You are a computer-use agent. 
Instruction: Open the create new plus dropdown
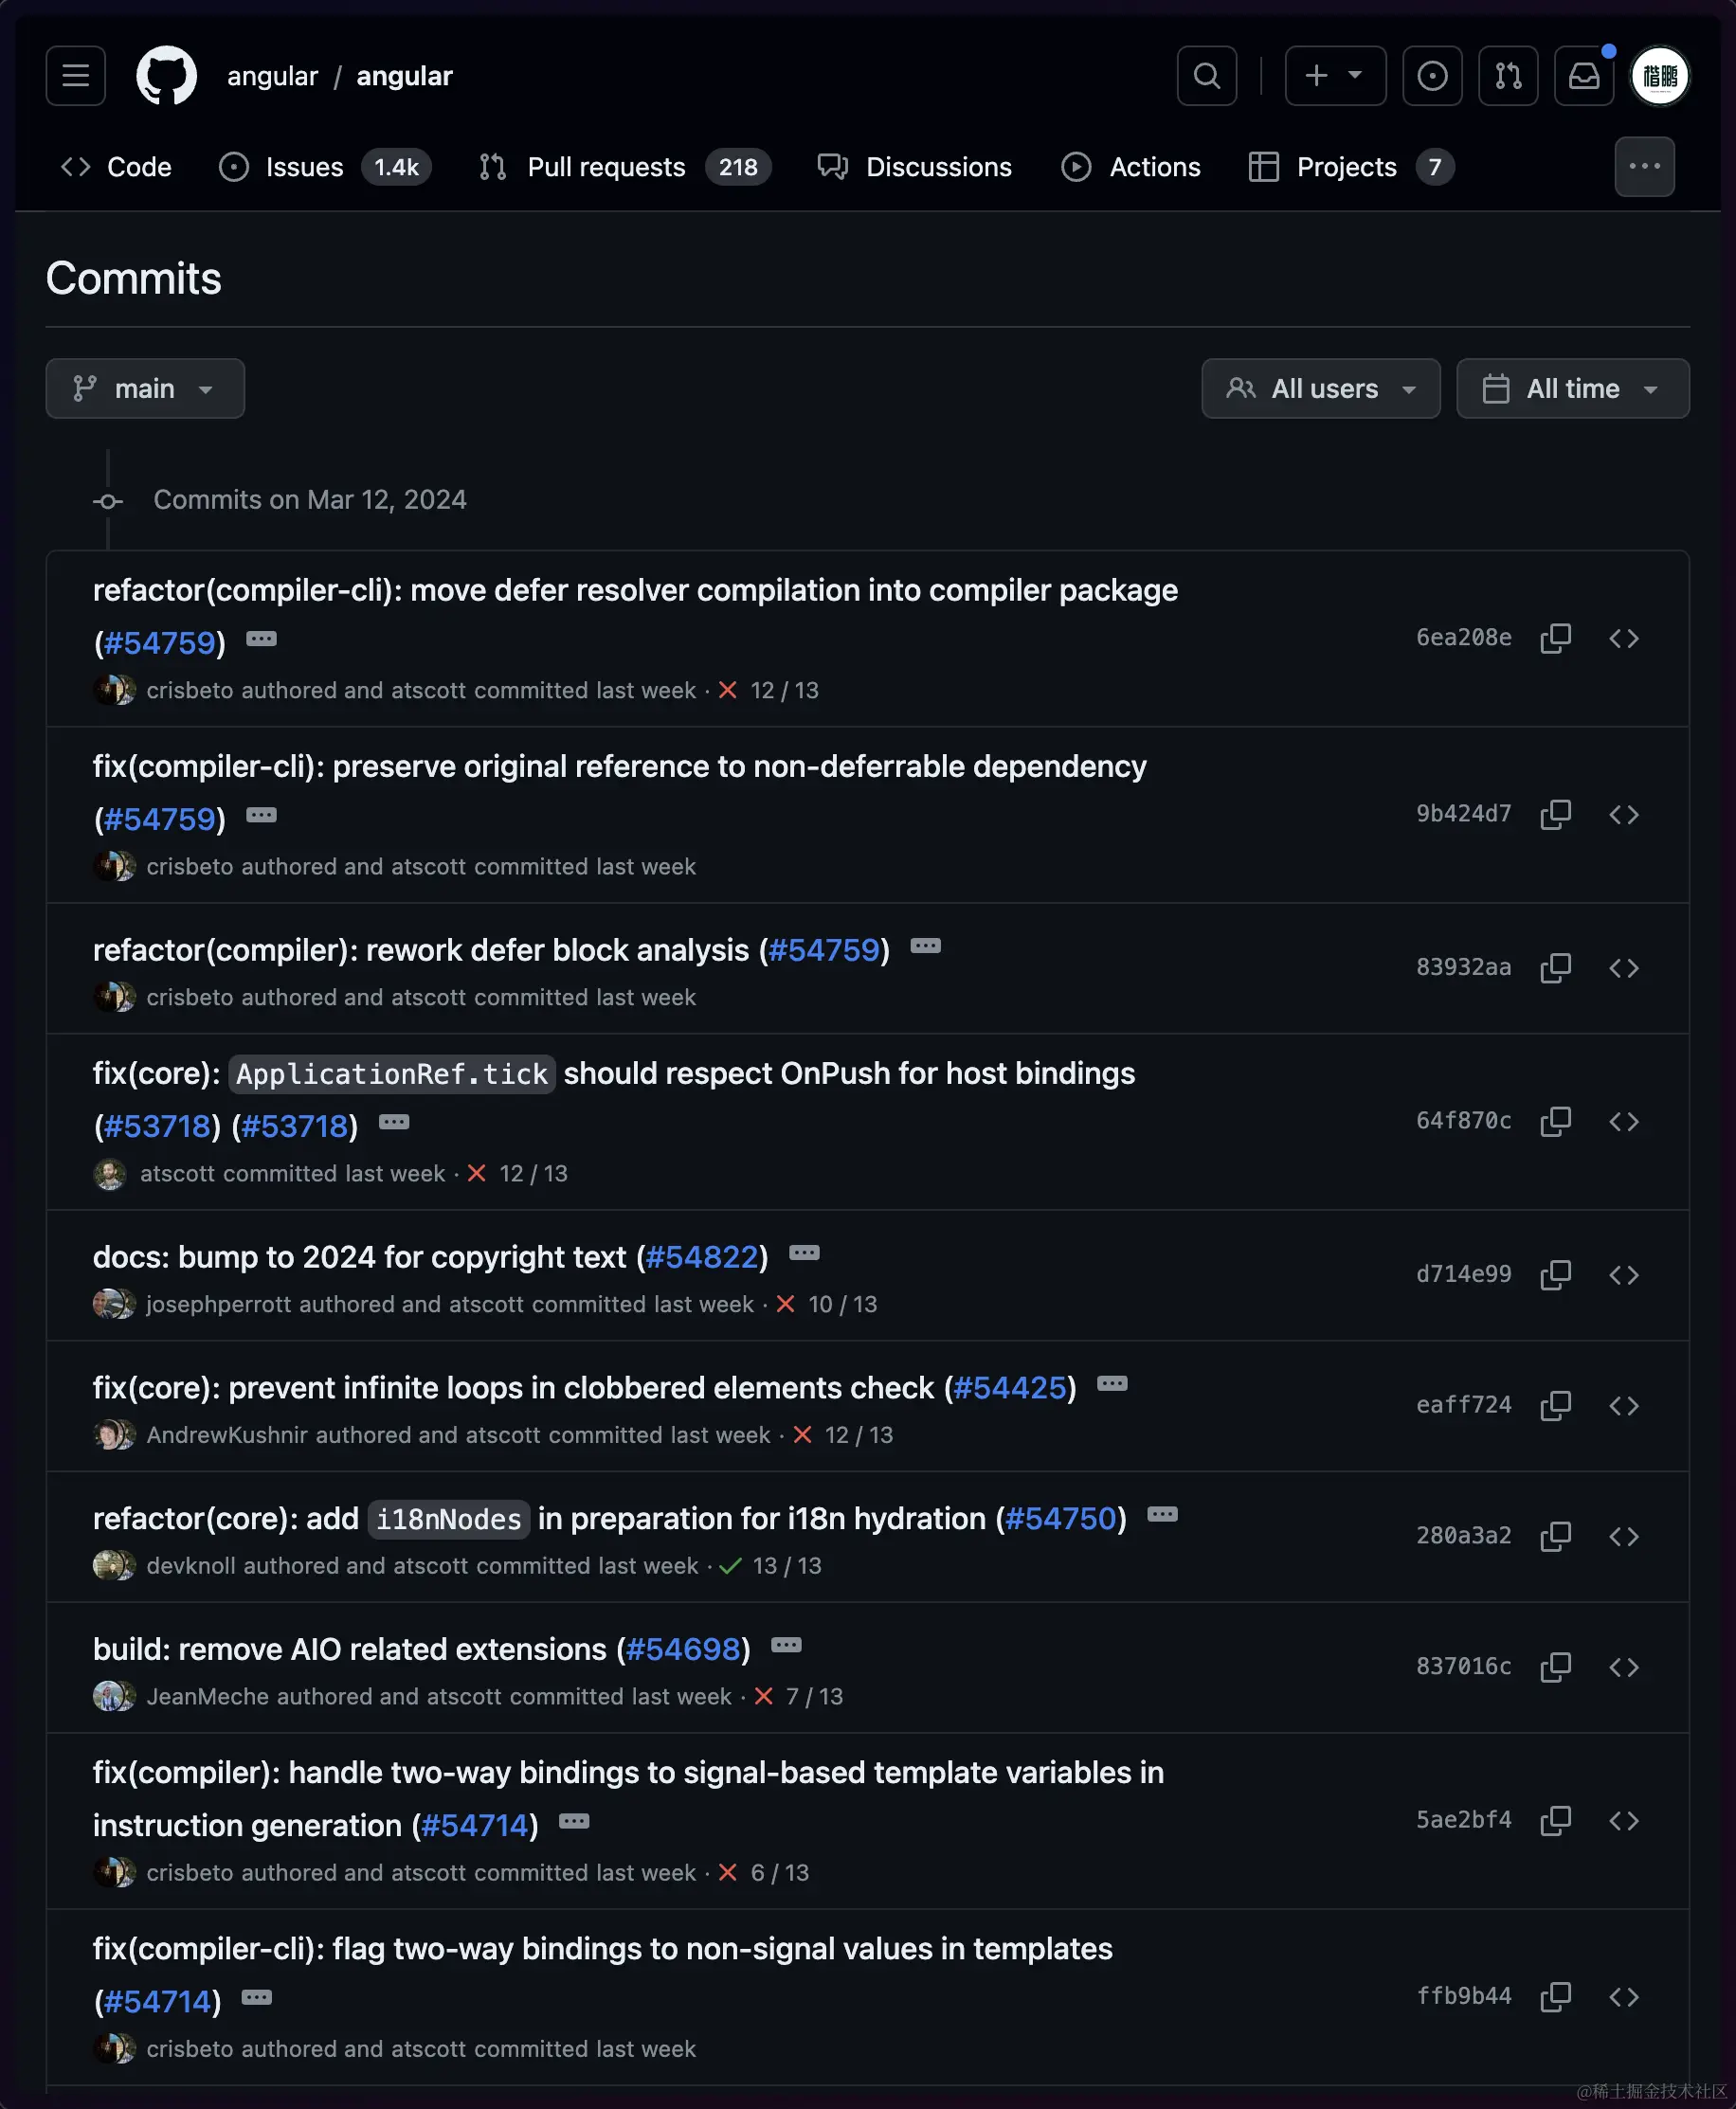tap(1335, 76)
